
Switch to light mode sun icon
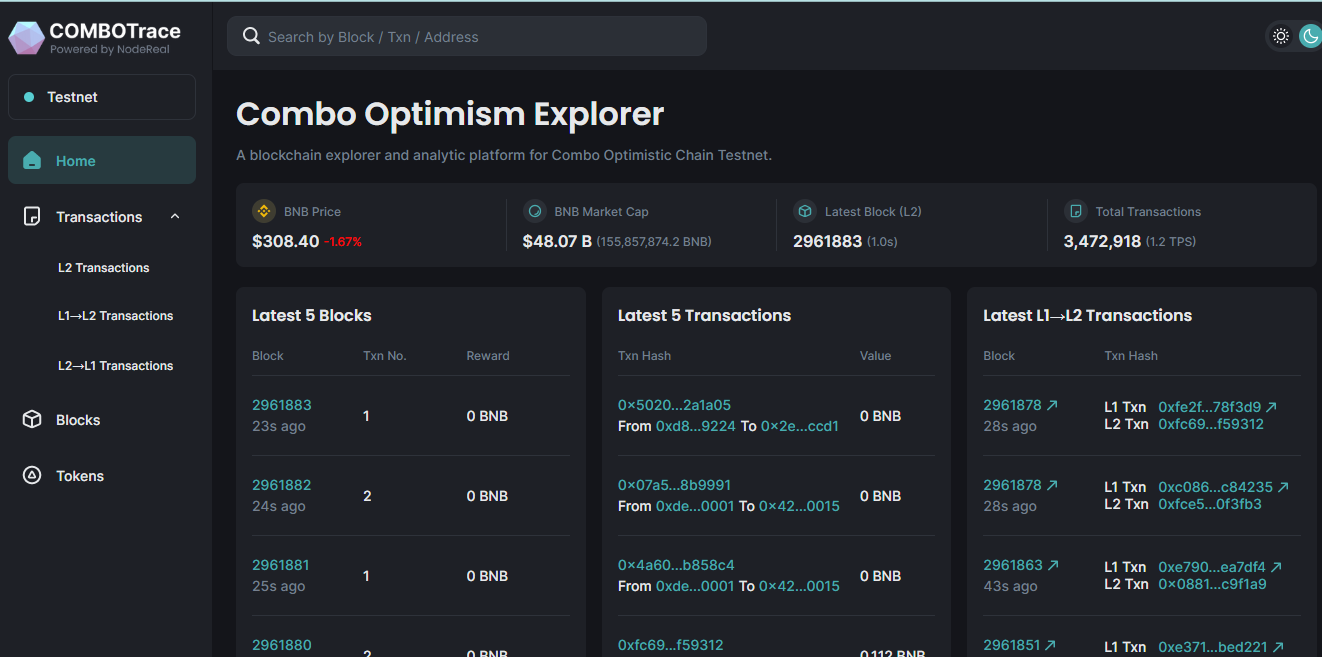1281,37
